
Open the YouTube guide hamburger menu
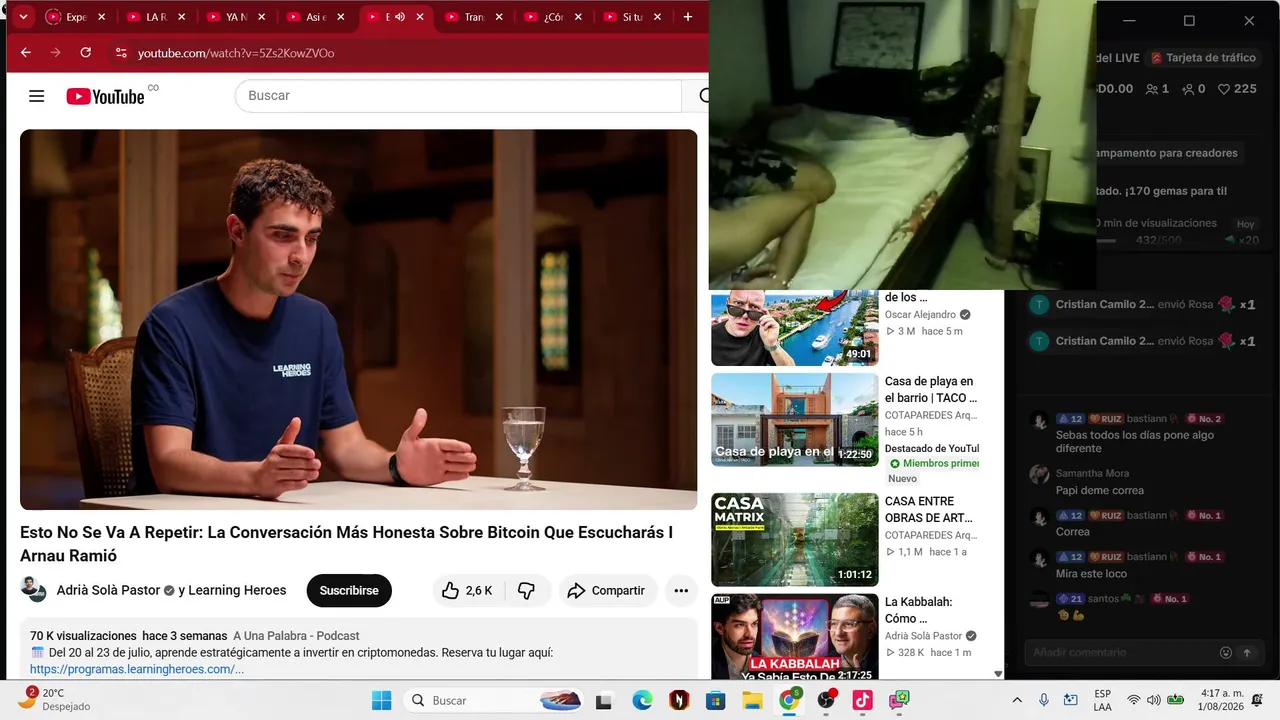[x=37, y=96]
